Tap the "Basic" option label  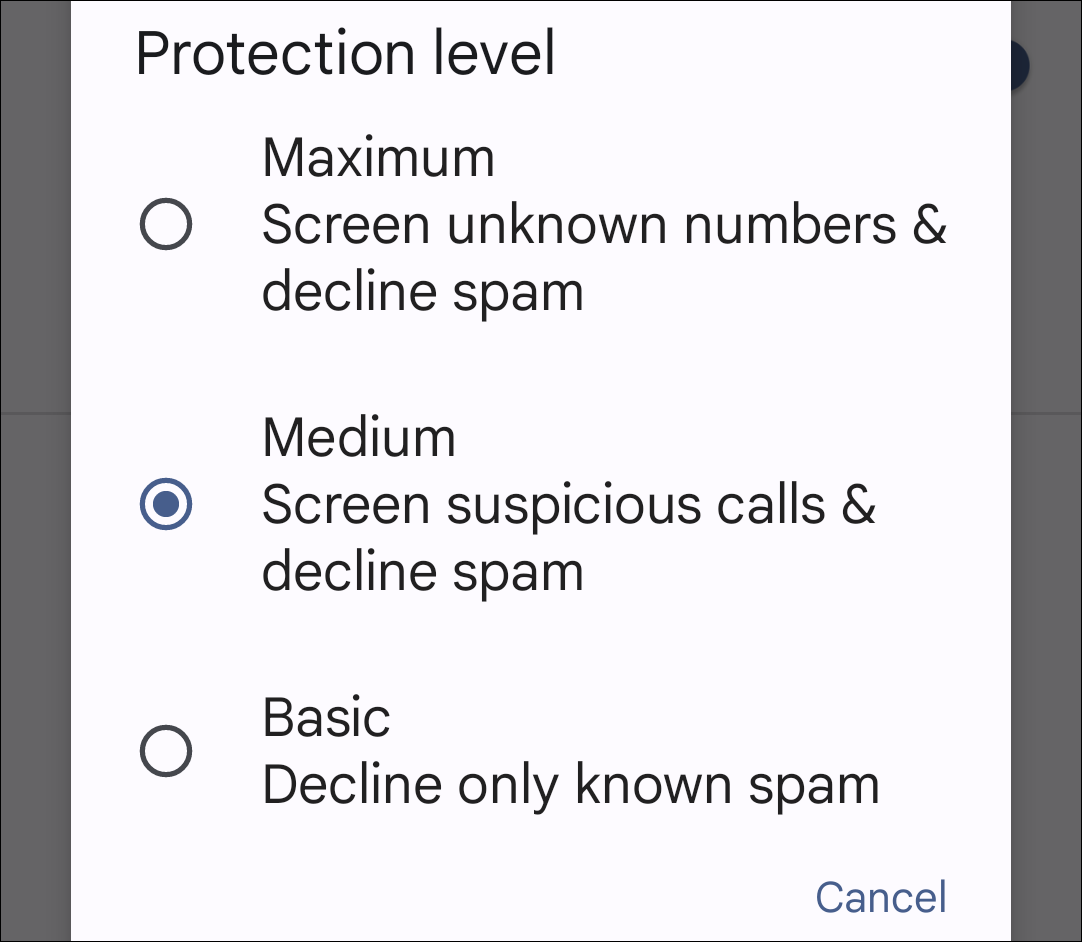point(326,717)
